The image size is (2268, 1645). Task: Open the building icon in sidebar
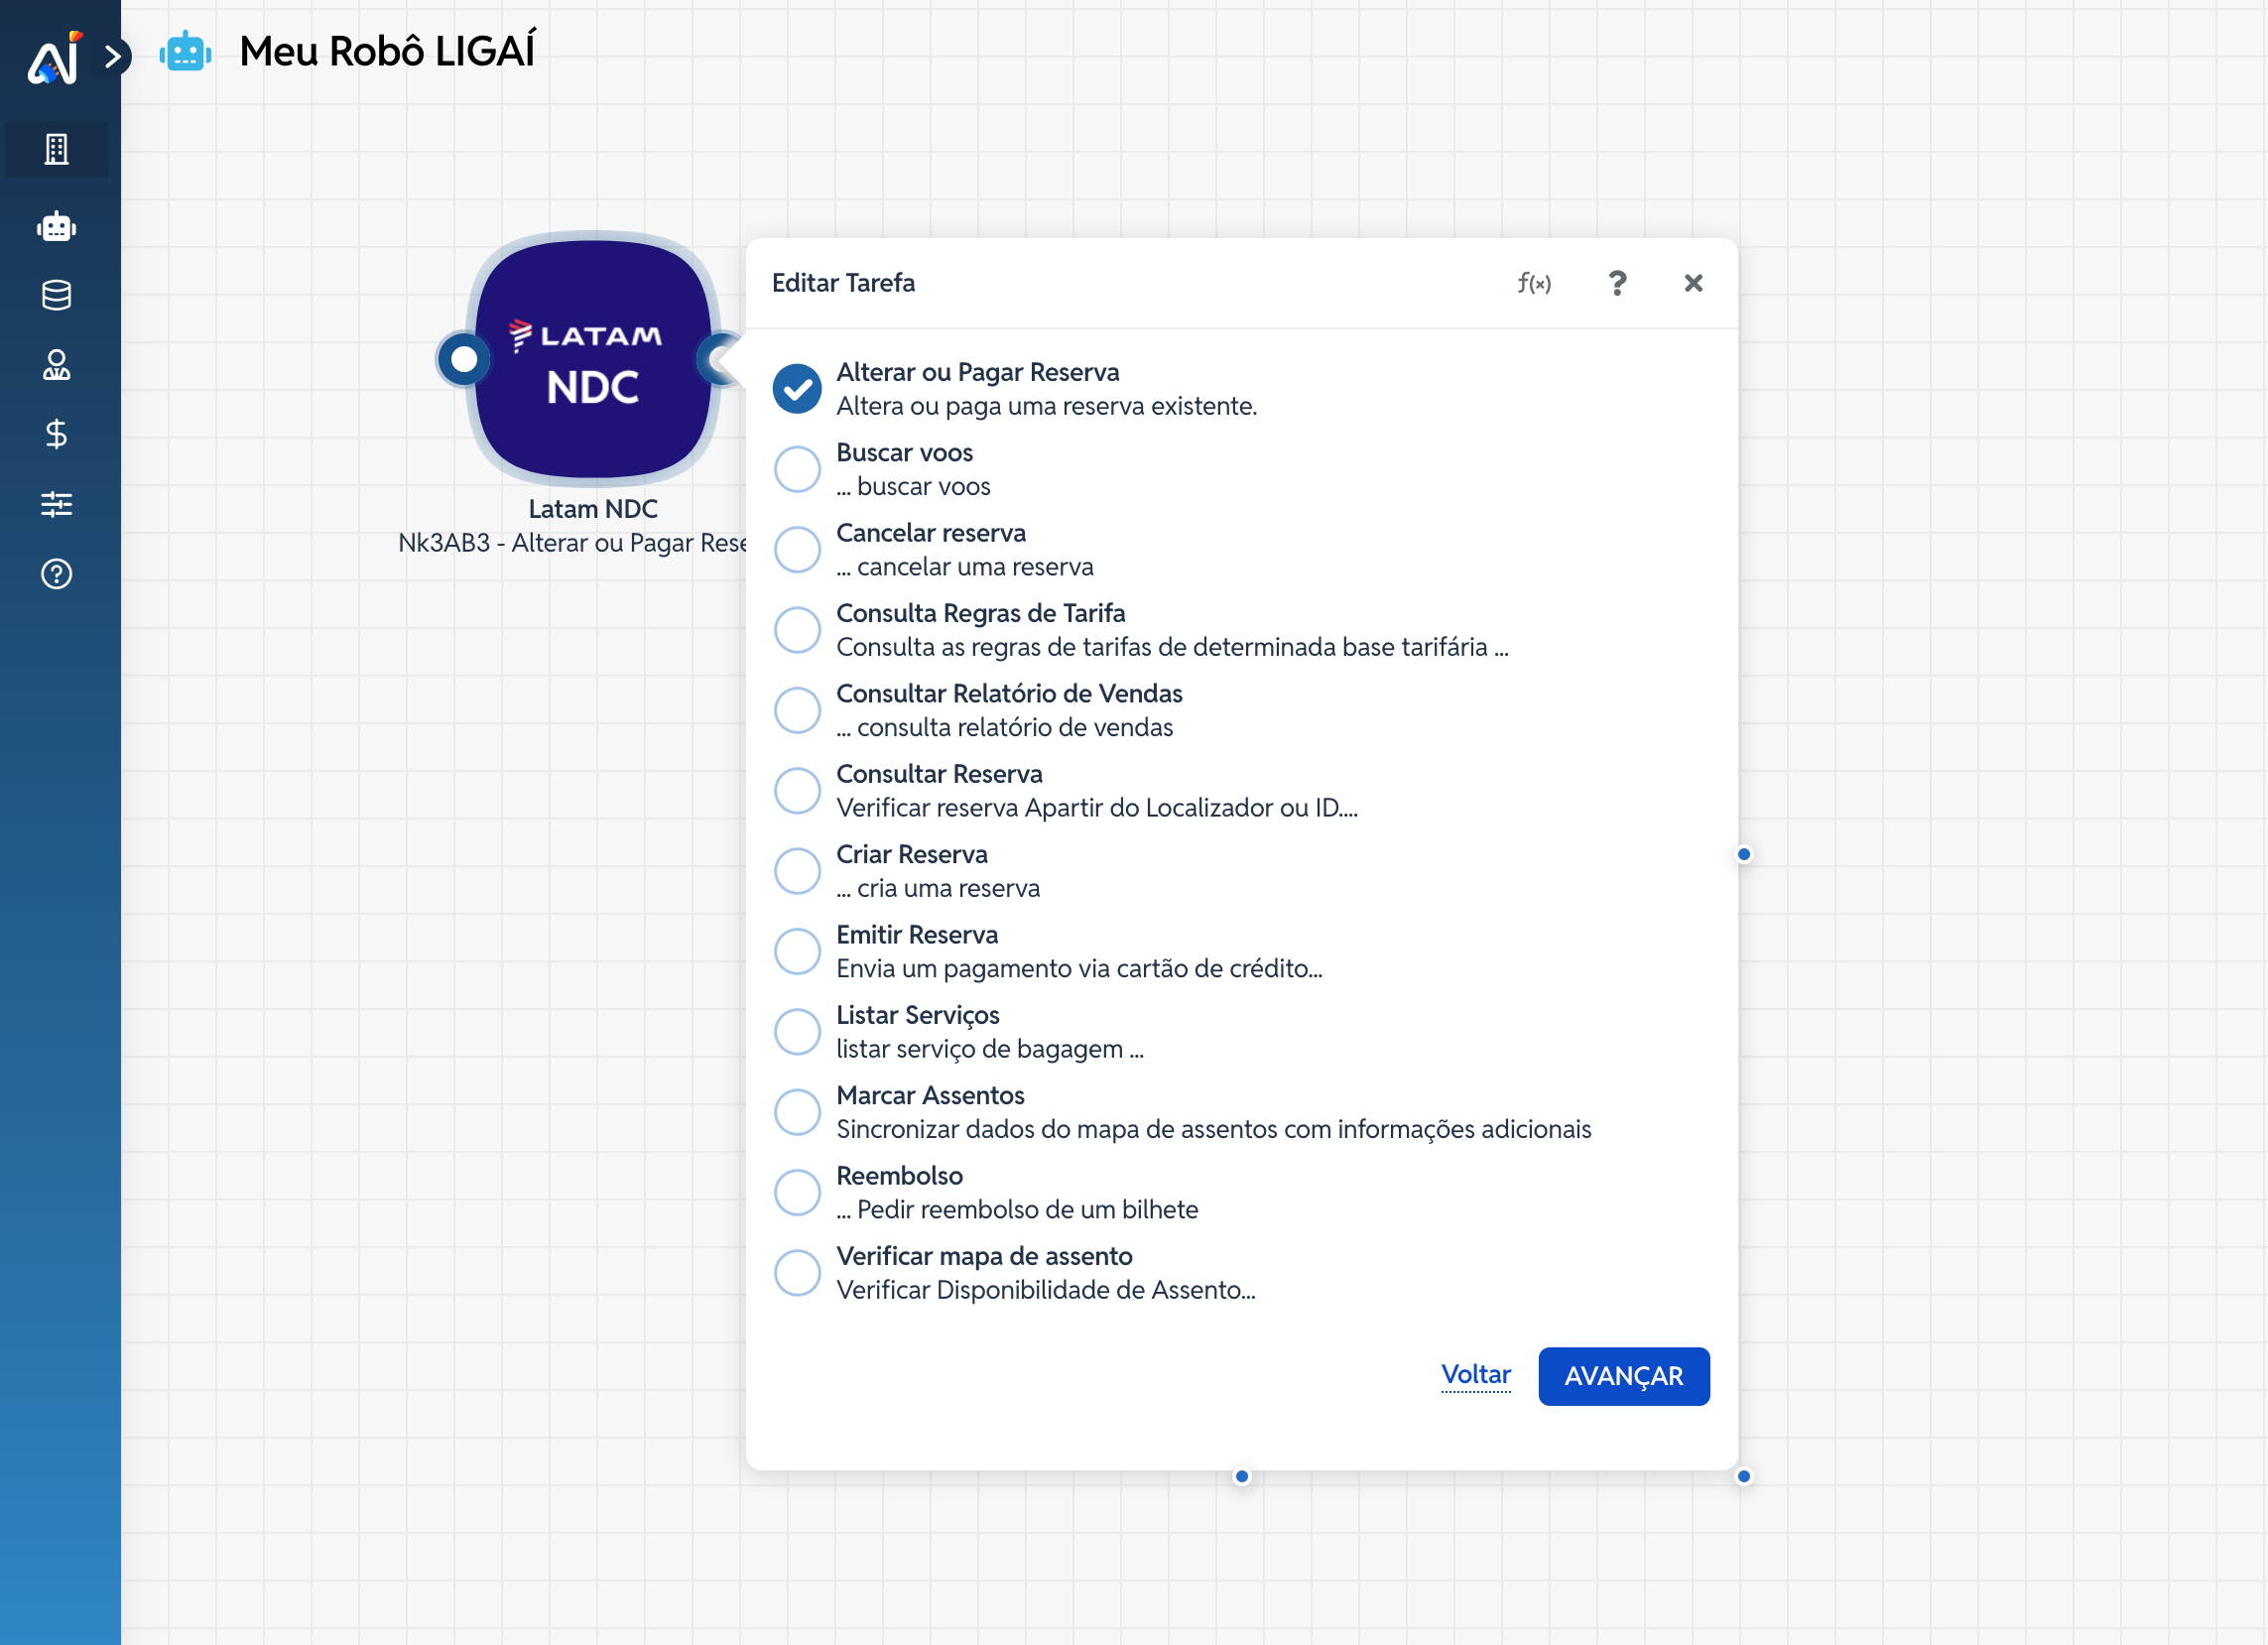[56, 150]
